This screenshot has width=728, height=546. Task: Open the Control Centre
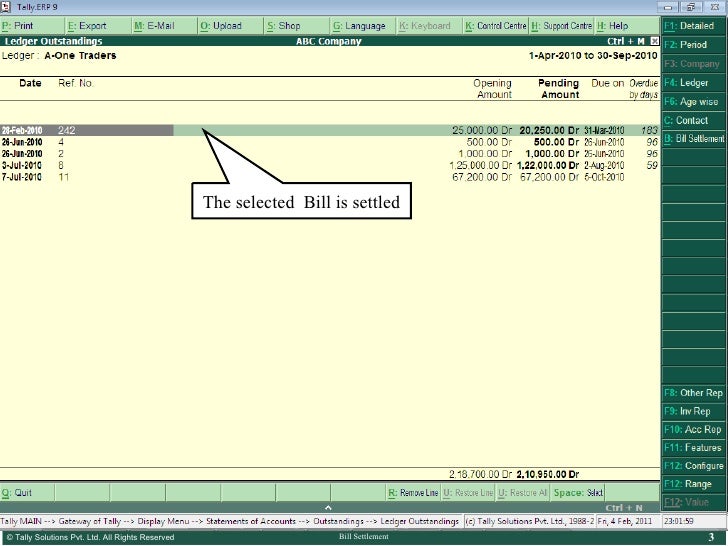(496, 26)
